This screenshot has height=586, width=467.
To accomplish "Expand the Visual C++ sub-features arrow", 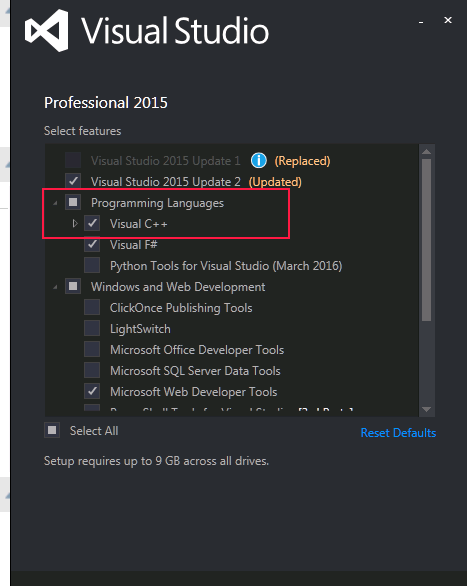I will (x=75, y=223).
